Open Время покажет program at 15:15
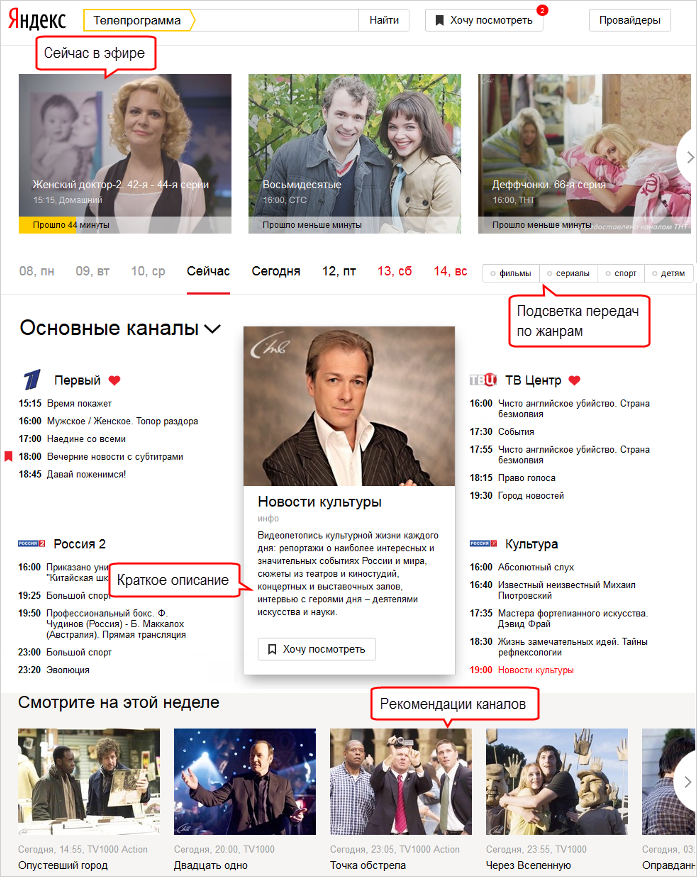 (79, 404)
